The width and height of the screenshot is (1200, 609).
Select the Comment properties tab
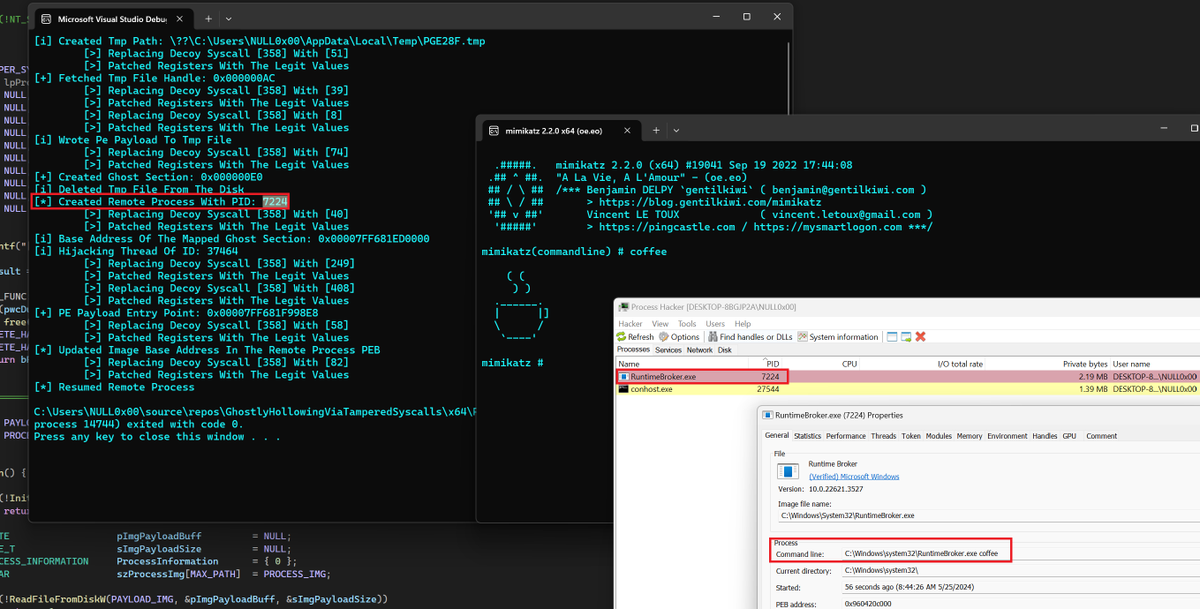coord(1101,436)
